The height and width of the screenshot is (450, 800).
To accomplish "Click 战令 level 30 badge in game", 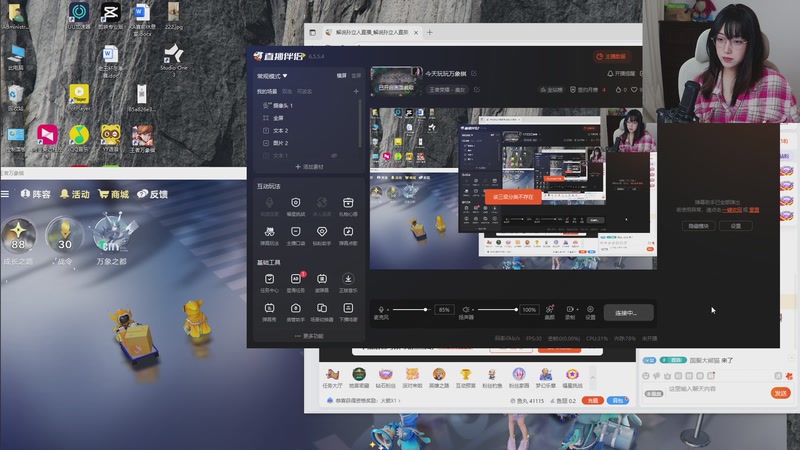I will [65, 235].
